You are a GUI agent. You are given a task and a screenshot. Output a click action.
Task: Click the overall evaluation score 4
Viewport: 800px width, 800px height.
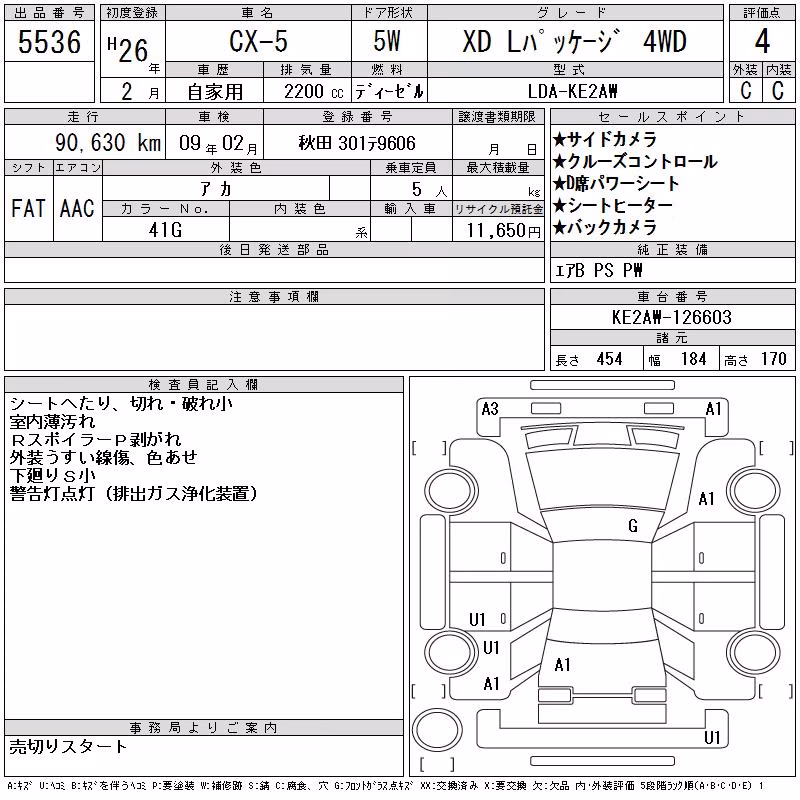pyautogui.click(x=762, y=41)
